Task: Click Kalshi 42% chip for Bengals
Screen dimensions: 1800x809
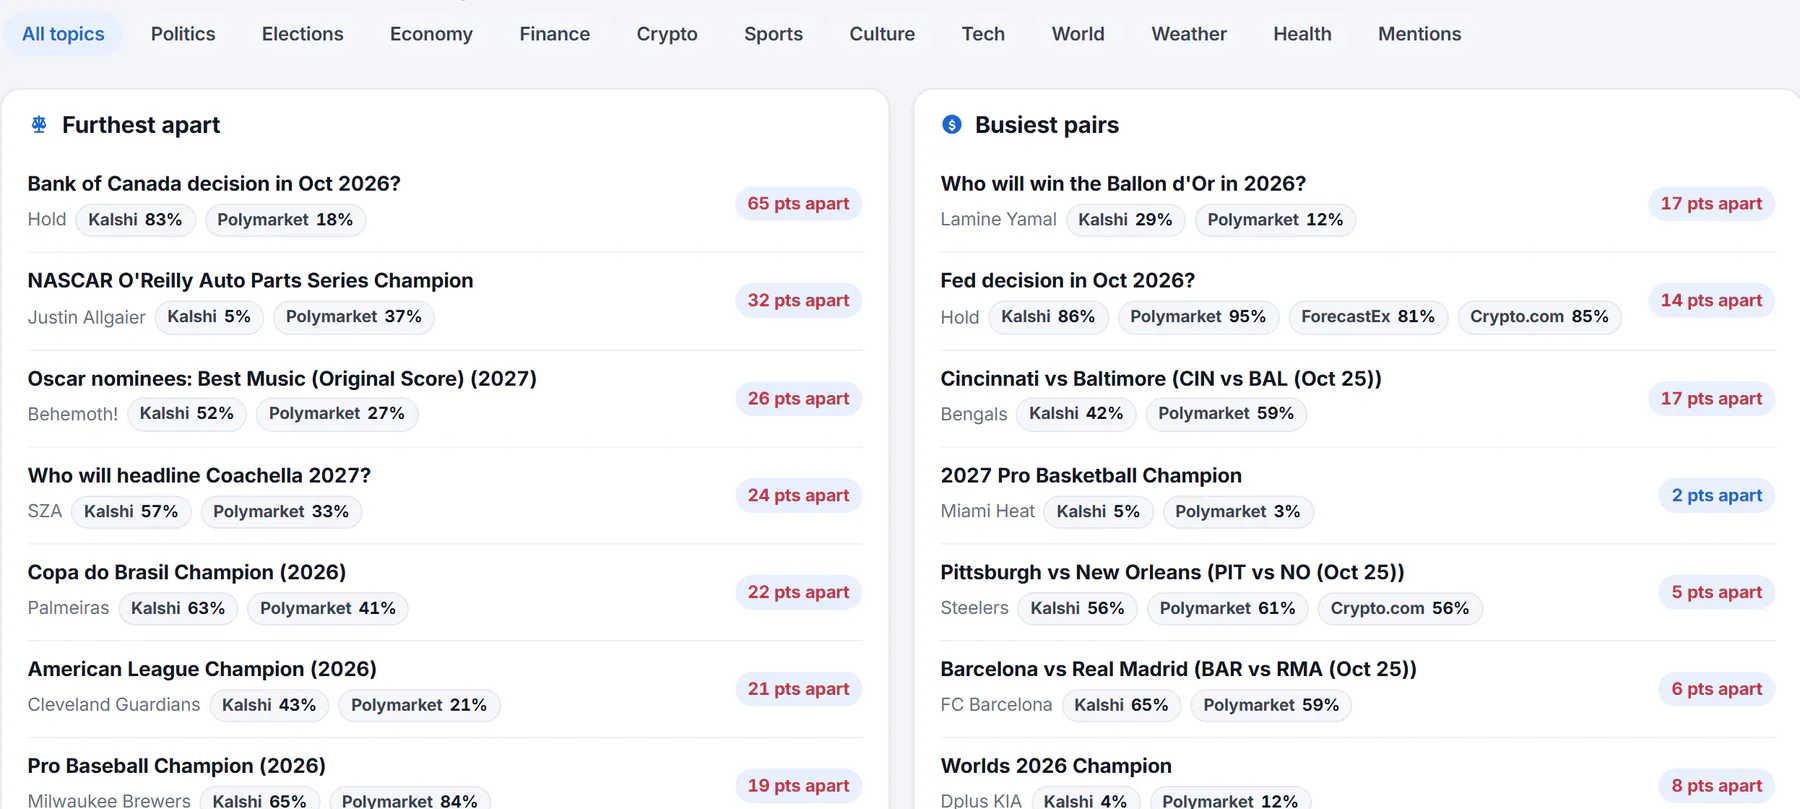Action: pyautogui.click(x=1076, y=414)
